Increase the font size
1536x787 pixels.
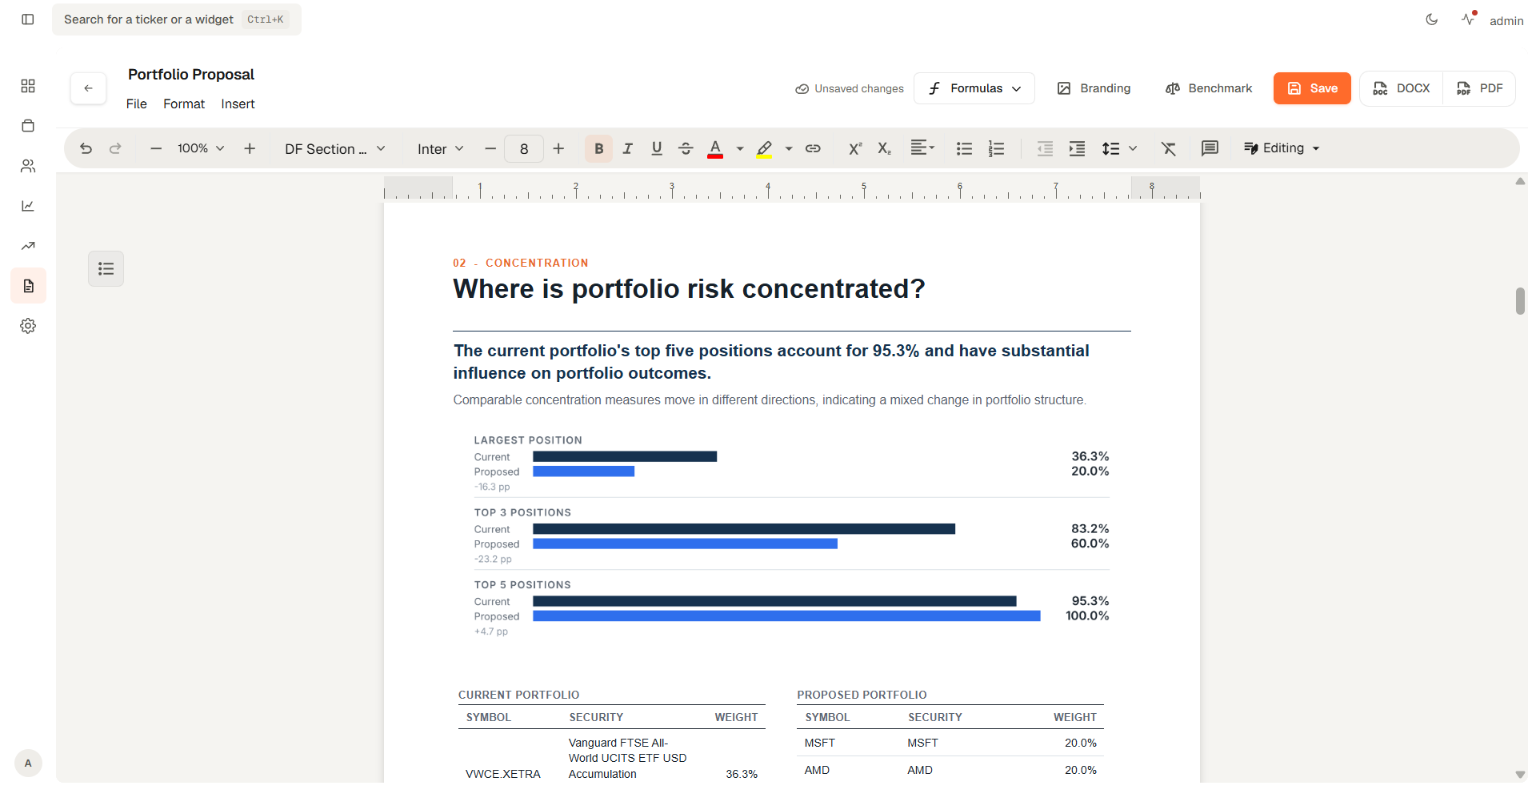(559, 148)
